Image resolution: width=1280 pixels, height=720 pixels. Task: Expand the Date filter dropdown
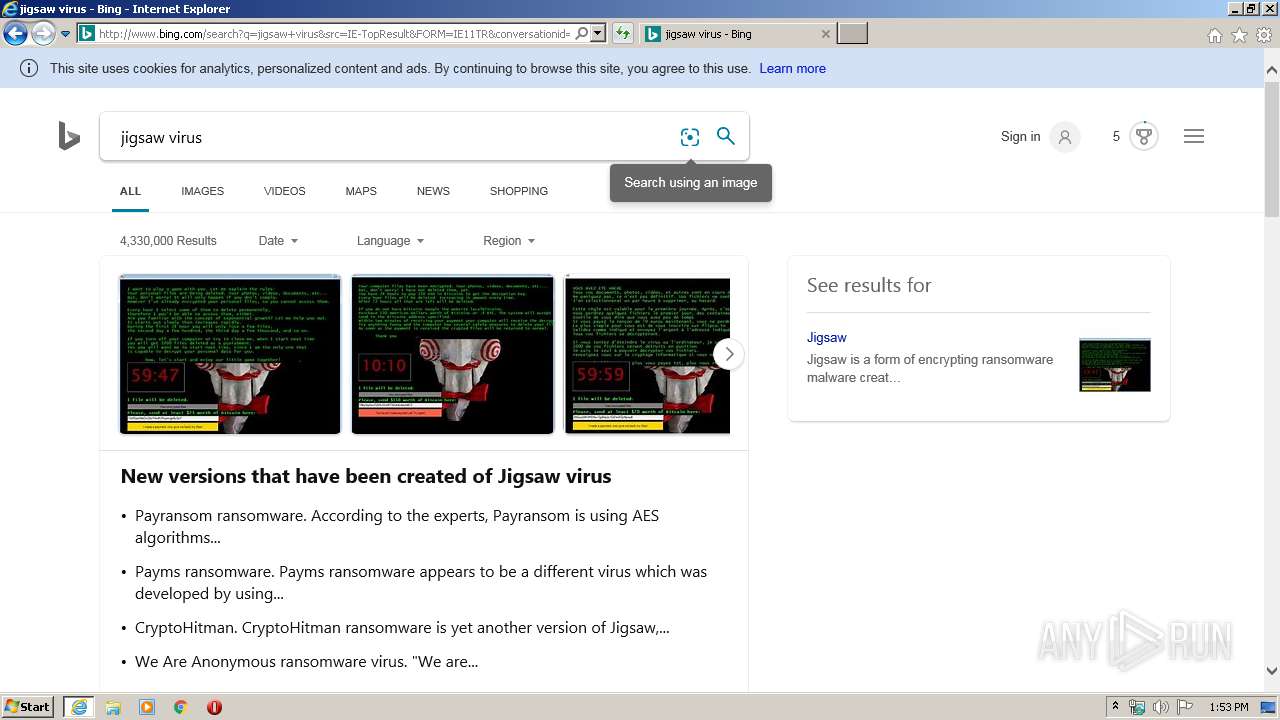click(x=278, y=241)
